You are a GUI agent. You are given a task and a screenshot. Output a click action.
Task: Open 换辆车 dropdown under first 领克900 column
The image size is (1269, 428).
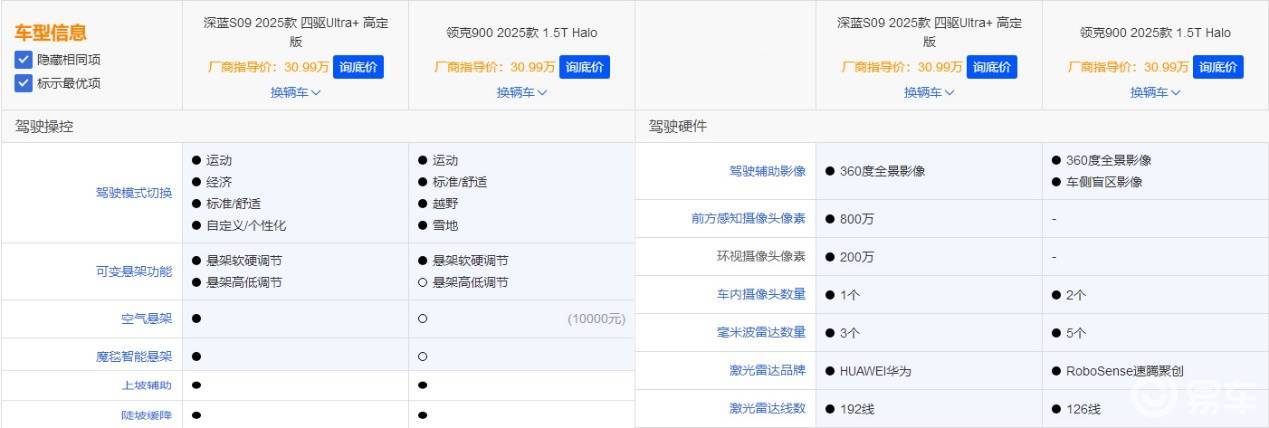point(522,92)
